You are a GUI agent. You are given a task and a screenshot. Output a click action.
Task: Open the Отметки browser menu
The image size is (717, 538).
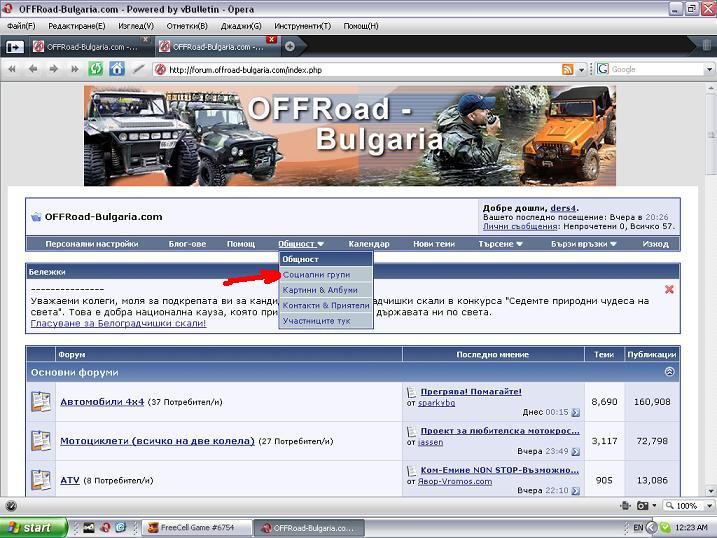(188, 25)
